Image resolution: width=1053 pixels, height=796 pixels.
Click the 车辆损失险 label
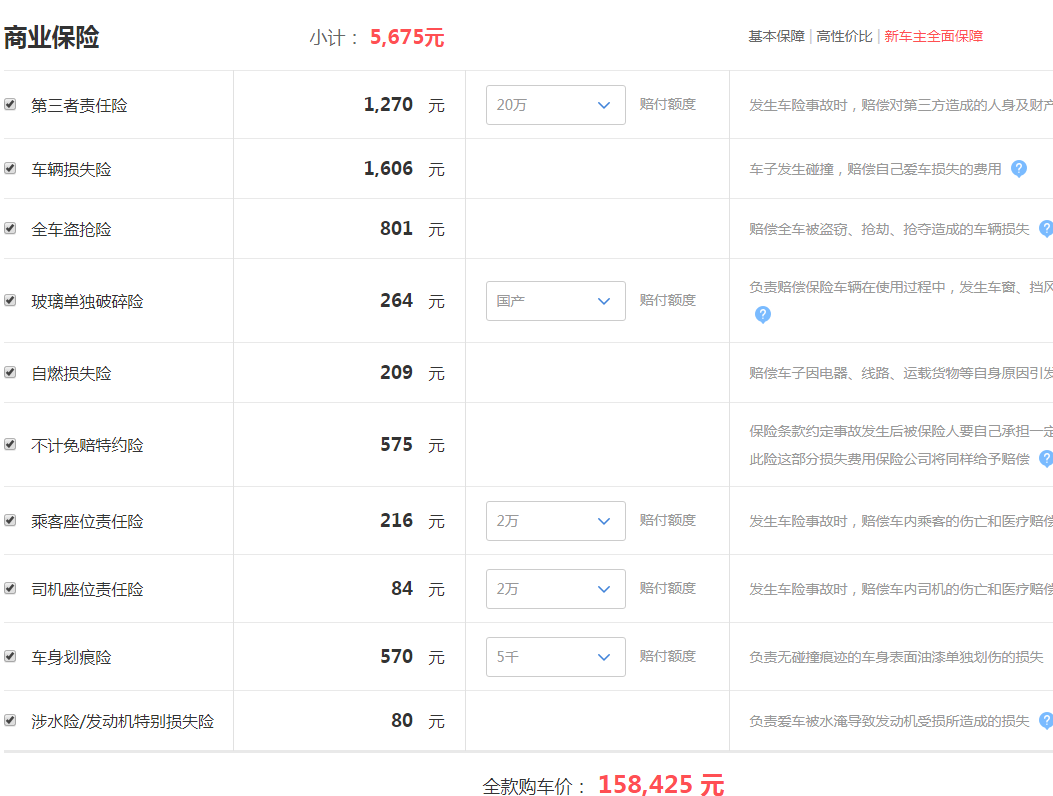[x=71, y=169]
